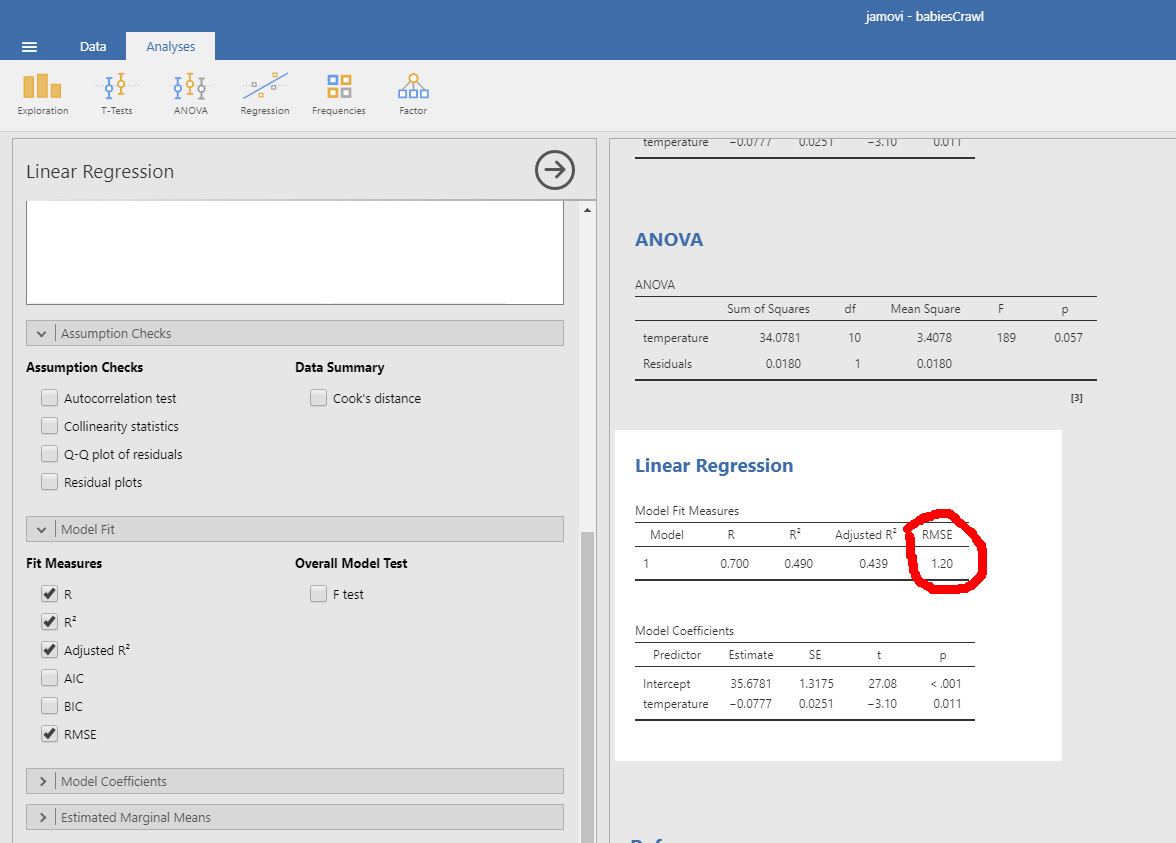Open the ANOVA analysis icon
Screen dimensions: 1176x843
(190, 93)
